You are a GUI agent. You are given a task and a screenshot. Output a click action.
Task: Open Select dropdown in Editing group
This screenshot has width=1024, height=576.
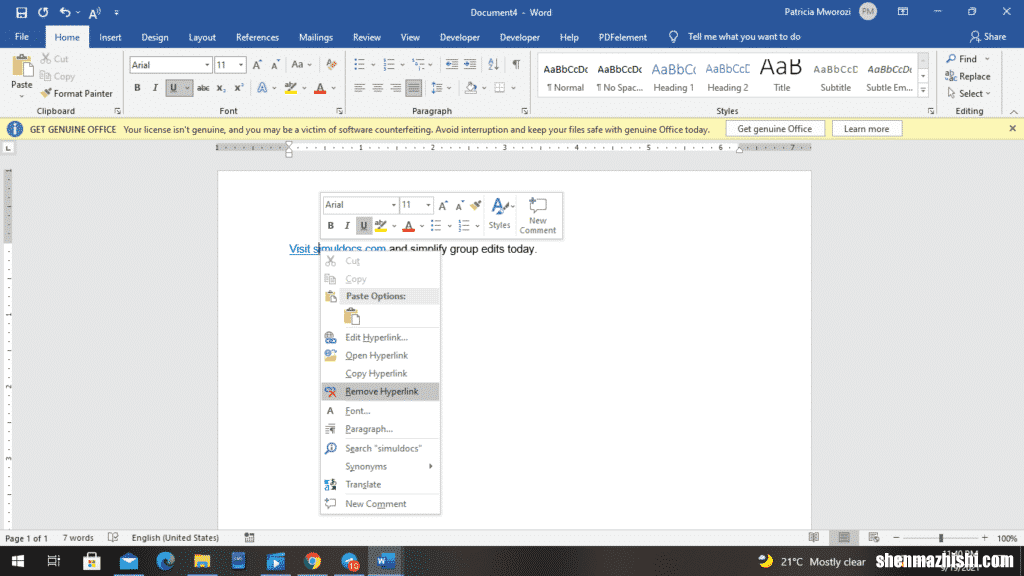[969, 93]
